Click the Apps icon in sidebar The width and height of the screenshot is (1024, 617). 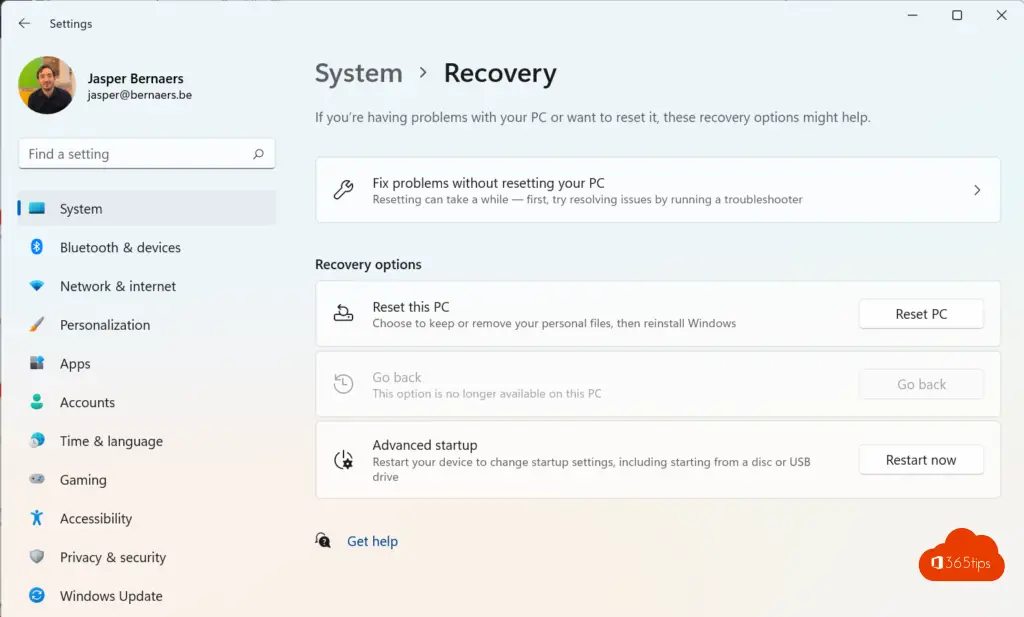click(37, 362)
